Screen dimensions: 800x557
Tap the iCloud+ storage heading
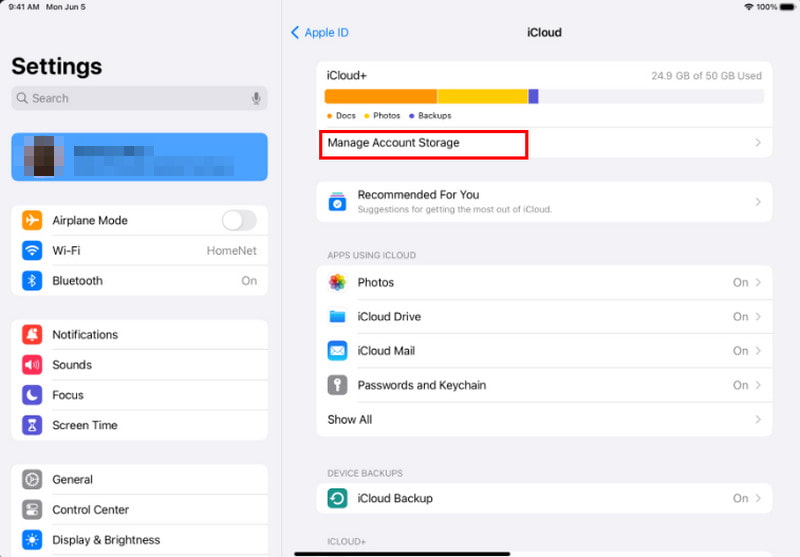pos(346,75)
